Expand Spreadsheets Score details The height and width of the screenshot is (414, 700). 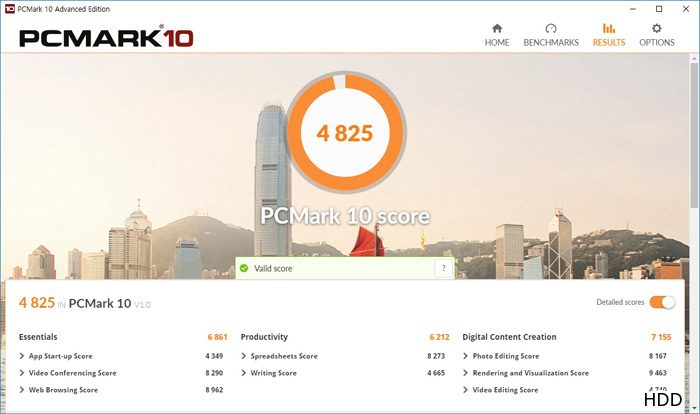click(x=244, y=356)
